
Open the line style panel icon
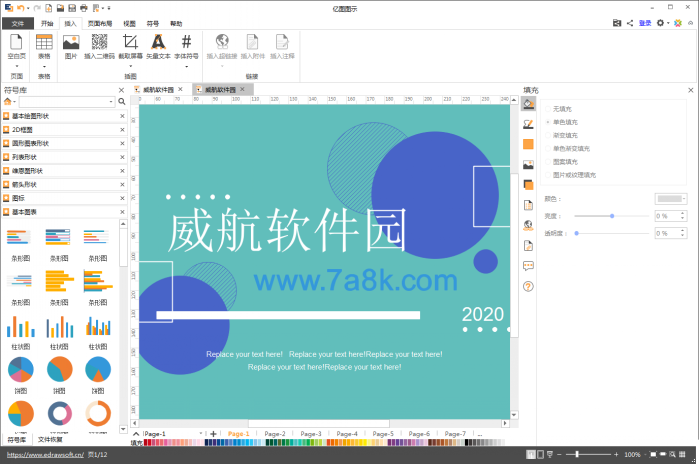528,123
